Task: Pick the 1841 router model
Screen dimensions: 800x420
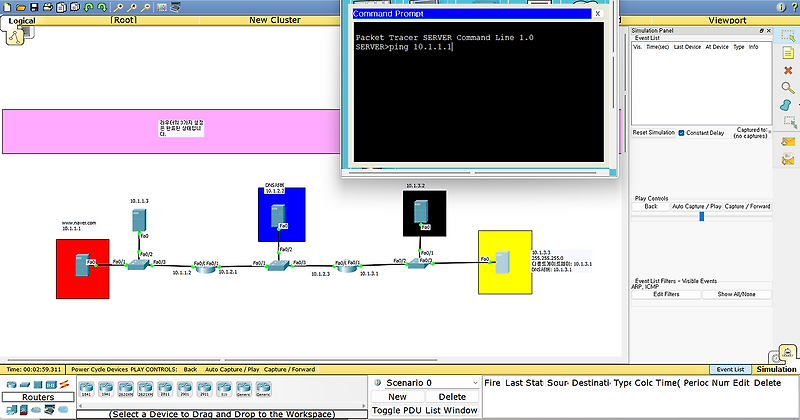Action: tap(86, 389)
